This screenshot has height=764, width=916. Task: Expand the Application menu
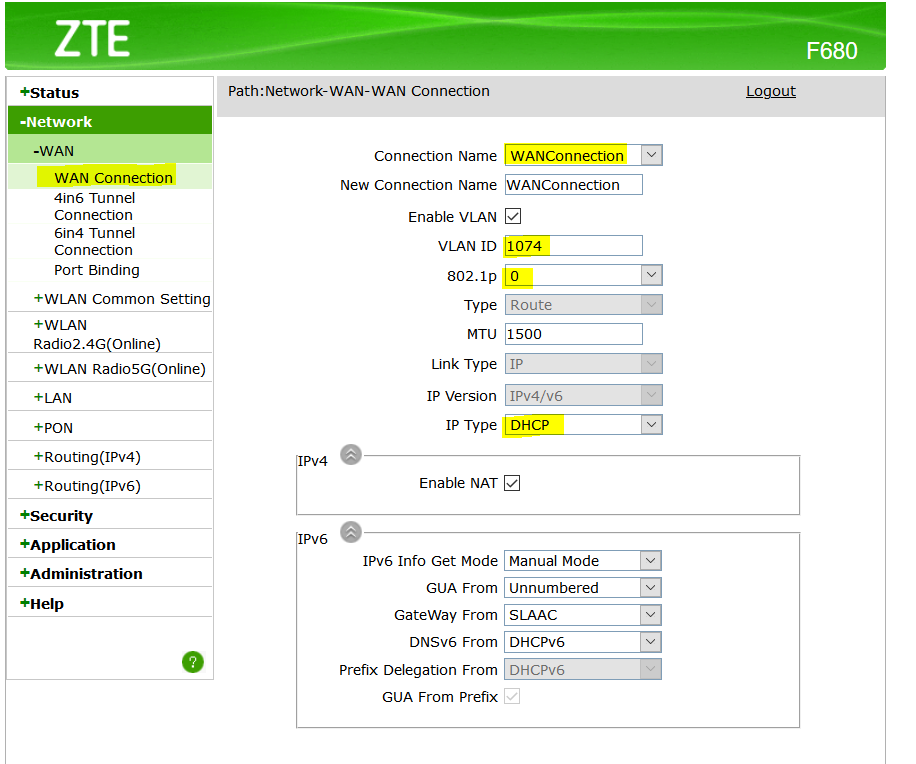(x=67, y=544)
